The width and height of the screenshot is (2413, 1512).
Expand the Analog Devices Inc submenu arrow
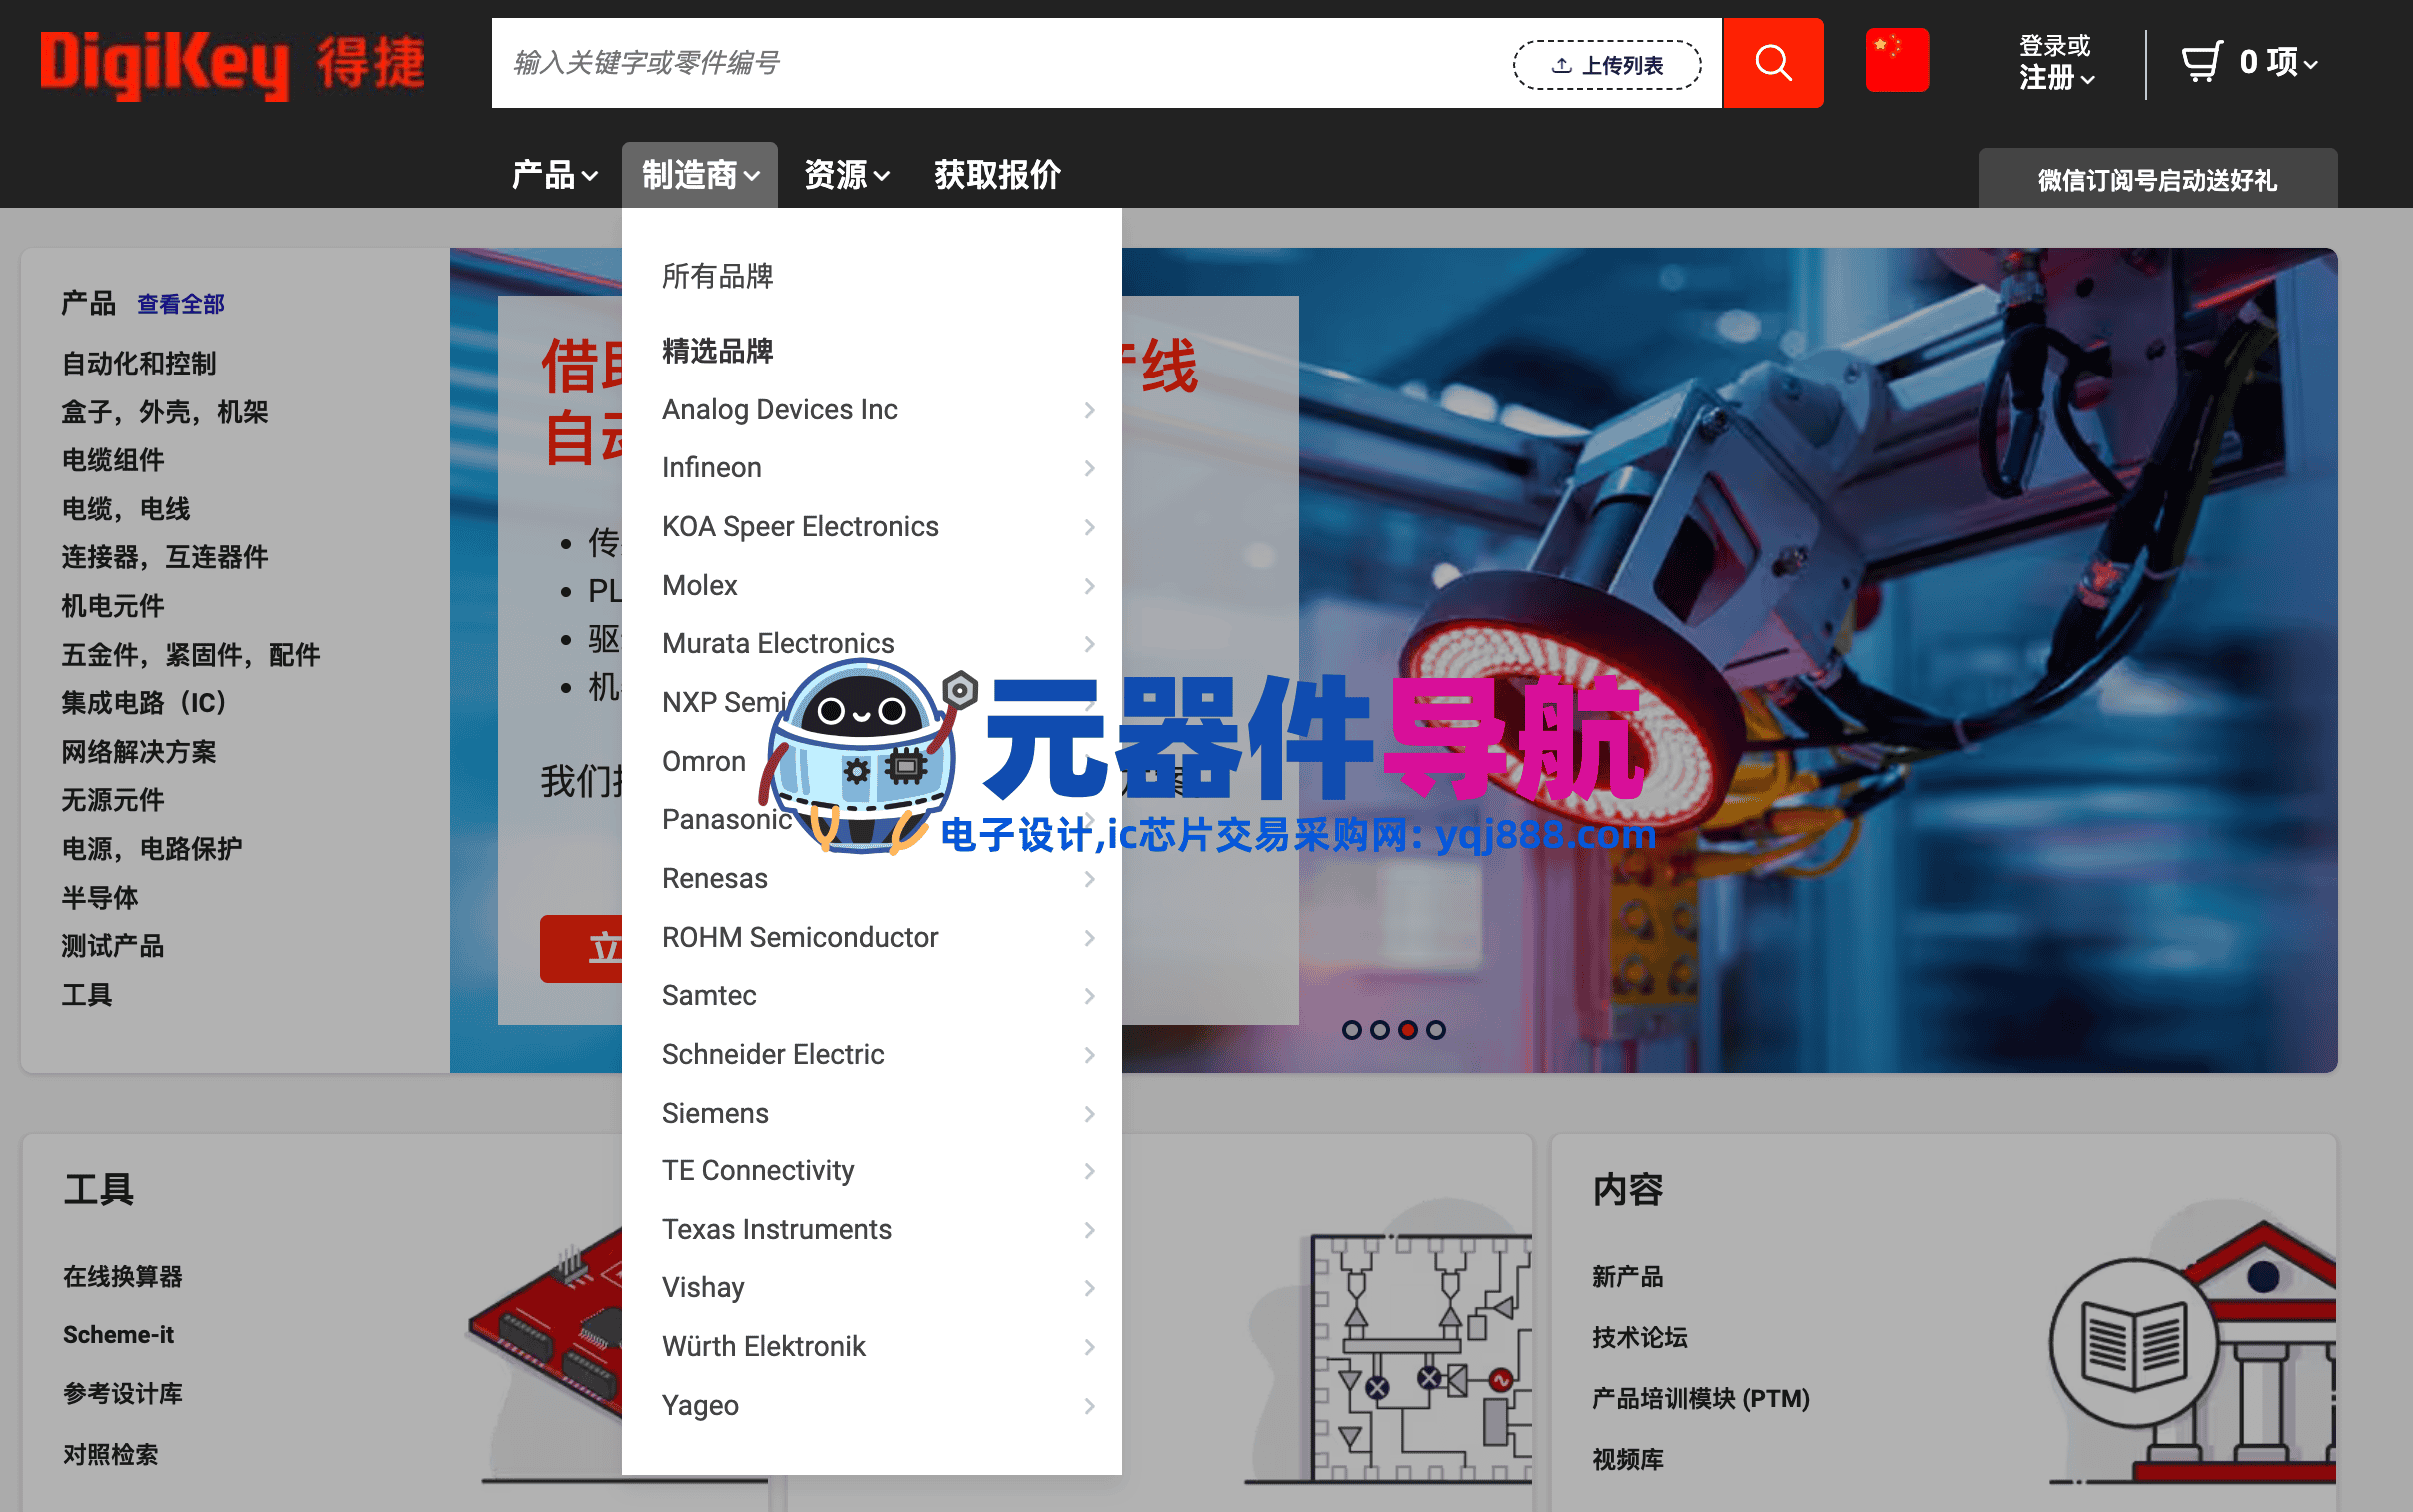[x=1089, y=410]
